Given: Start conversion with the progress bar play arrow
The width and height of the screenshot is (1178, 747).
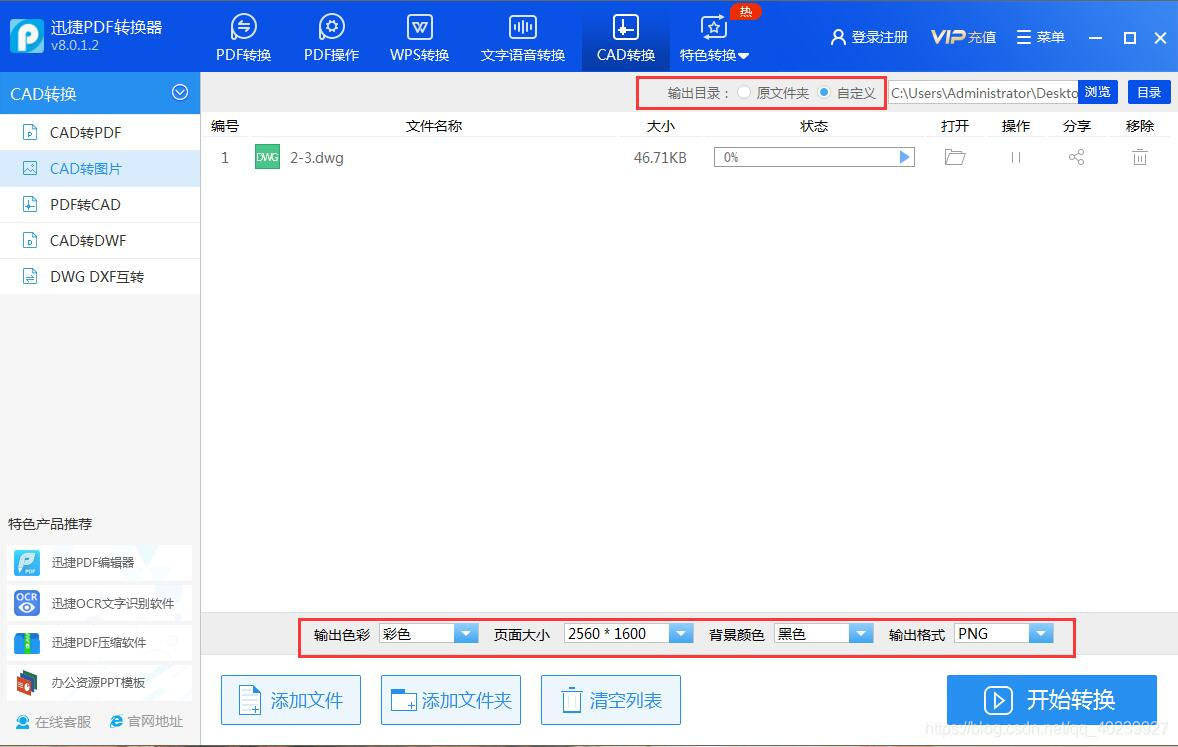Looking at the screenshot, I should pos(905,157).
